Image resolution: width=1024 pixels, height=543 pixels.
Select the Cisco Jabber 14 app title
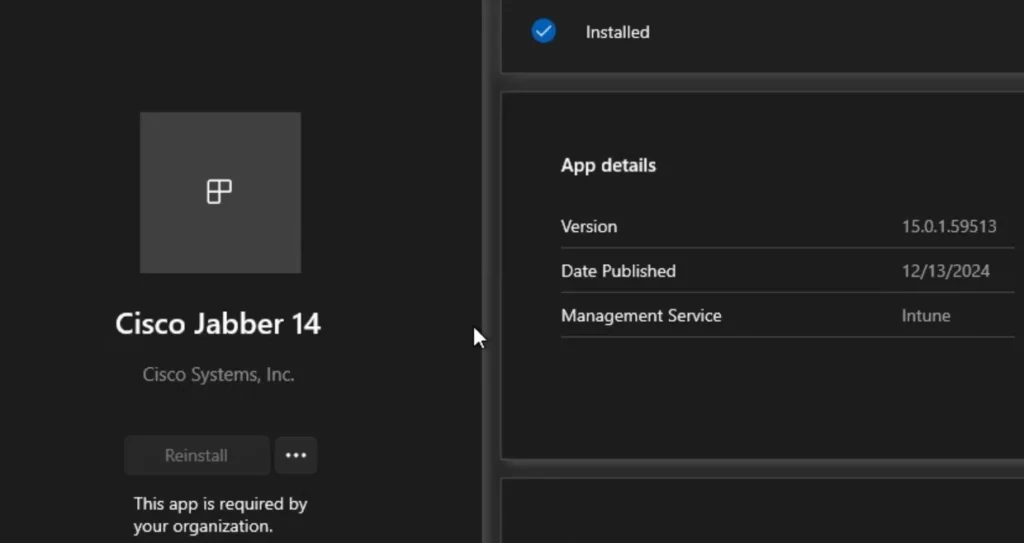pos(218,324)
